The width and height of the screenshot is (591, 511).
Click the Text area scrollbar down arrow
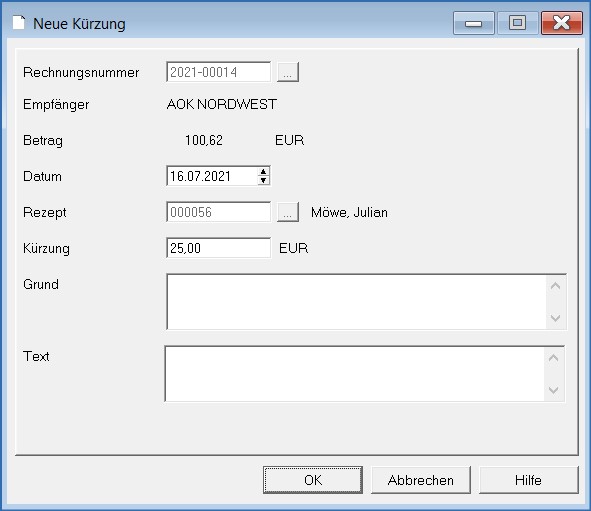tap(553, 390)
